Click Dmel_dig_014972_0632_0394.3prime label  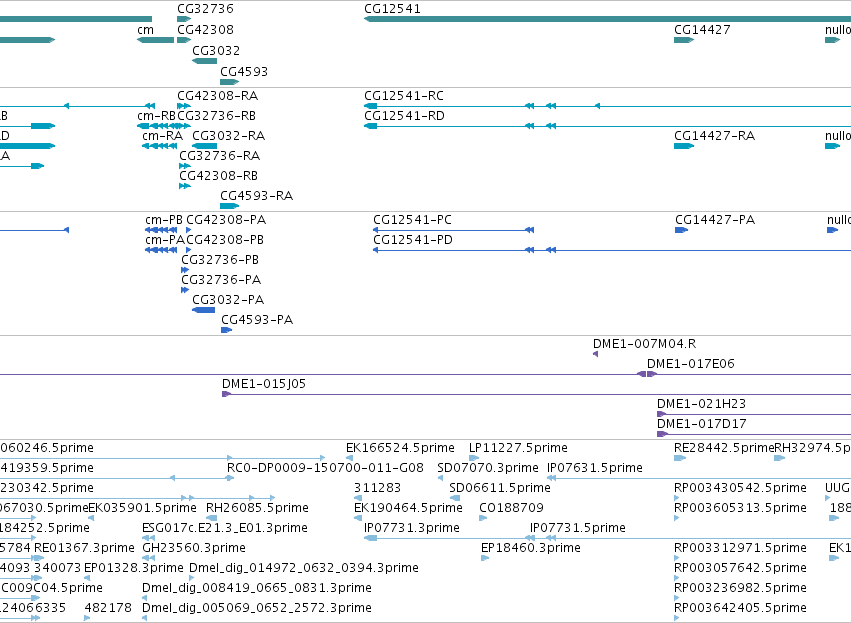coord(304,568)
